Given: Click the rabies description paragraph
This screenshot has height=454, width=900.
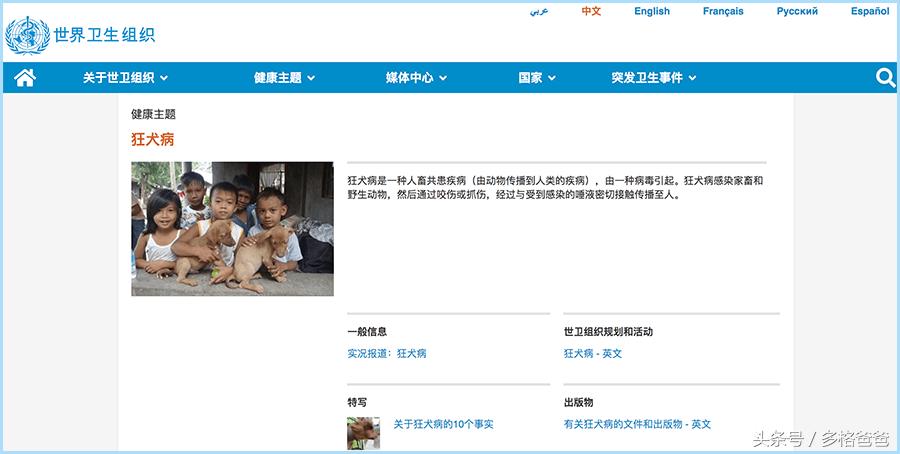Looking at the screenshot, I should point(555,188).
